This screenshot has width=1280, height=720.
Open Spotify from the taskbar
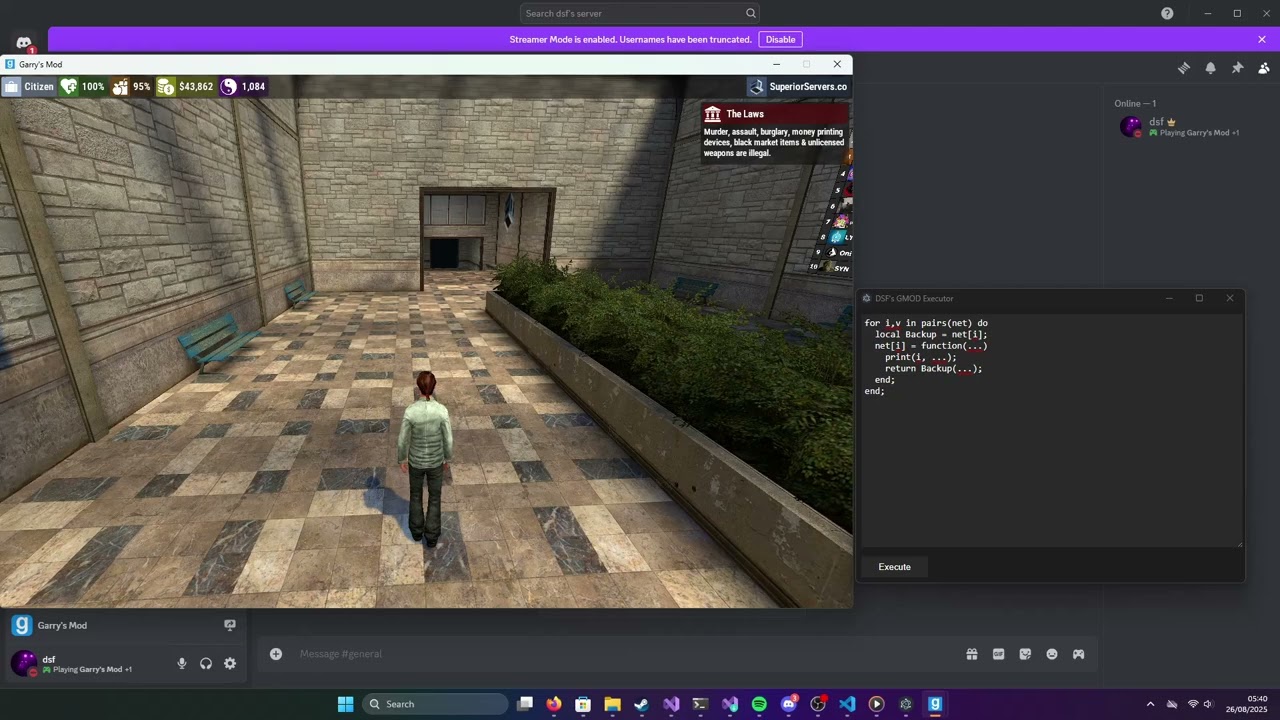click(759, 704)
